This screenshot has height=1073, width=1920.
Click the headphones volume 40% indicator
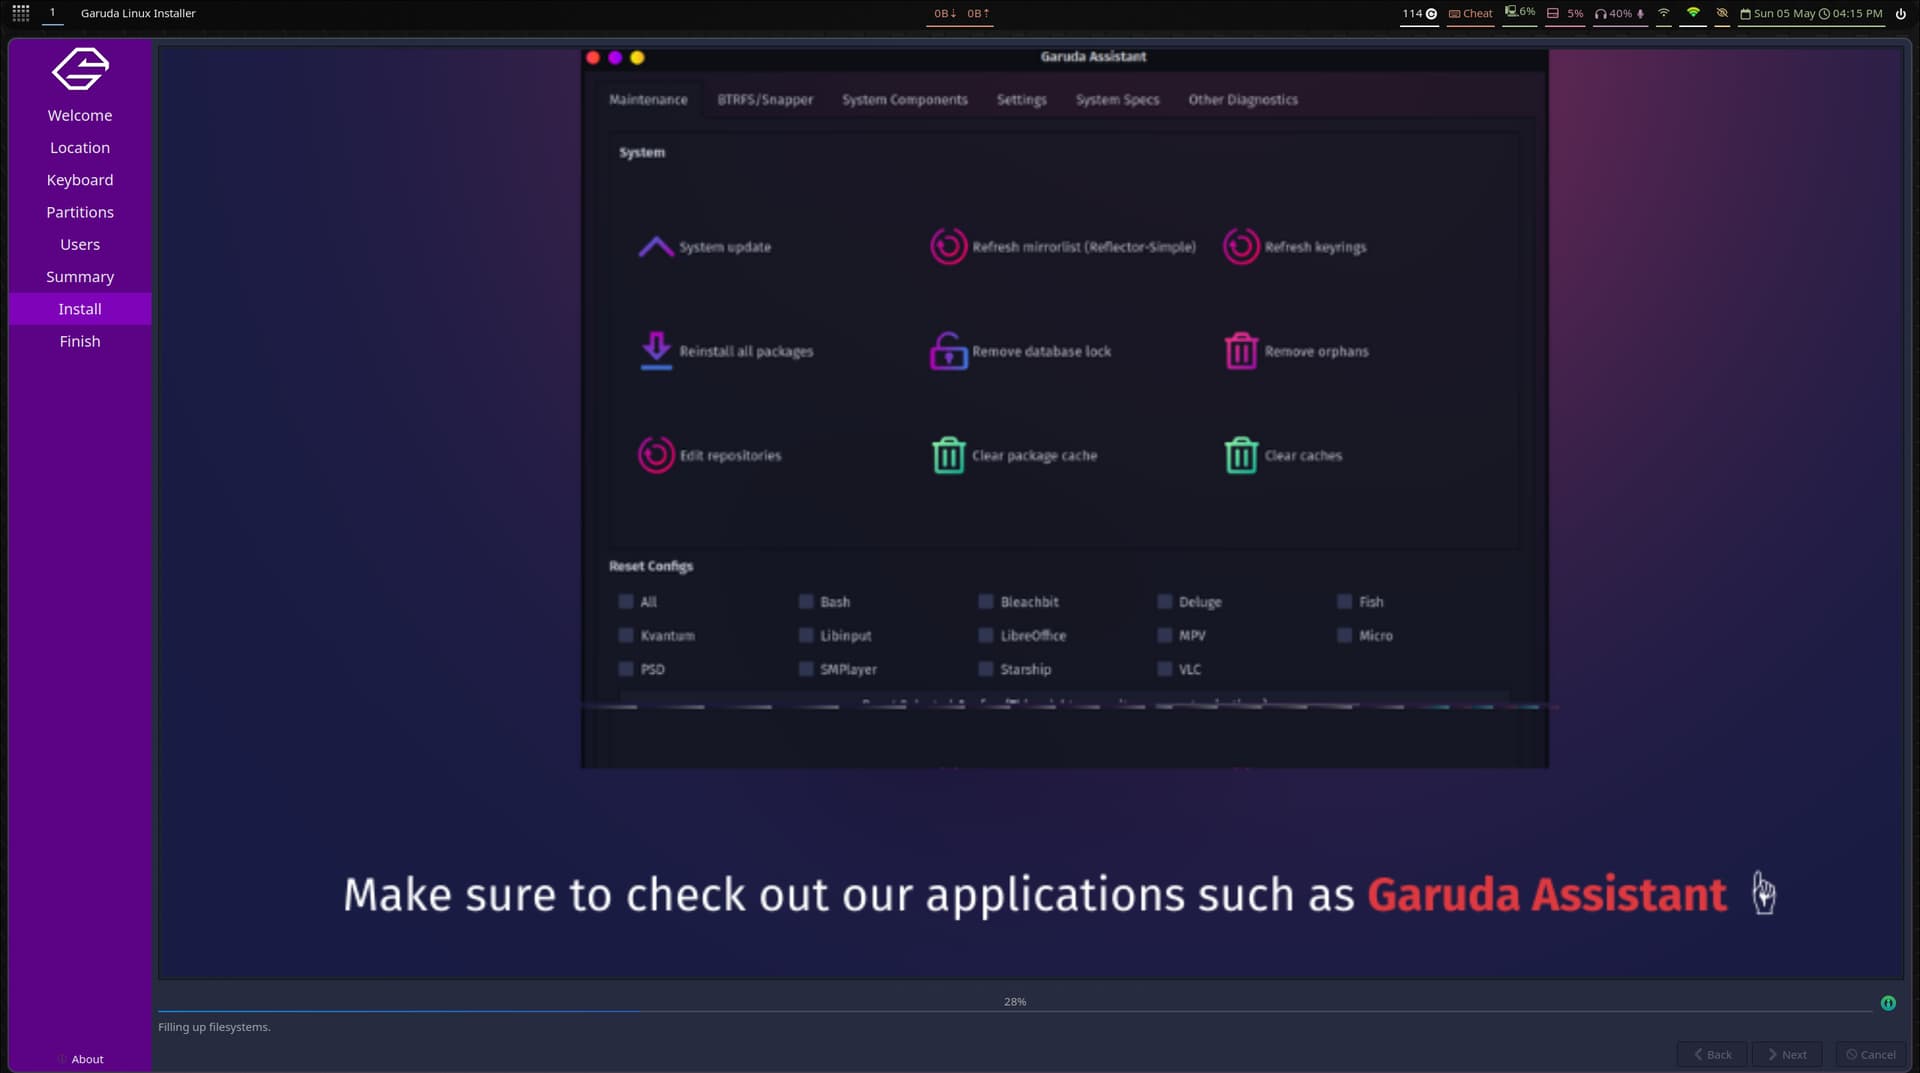tap(1620, 14)
